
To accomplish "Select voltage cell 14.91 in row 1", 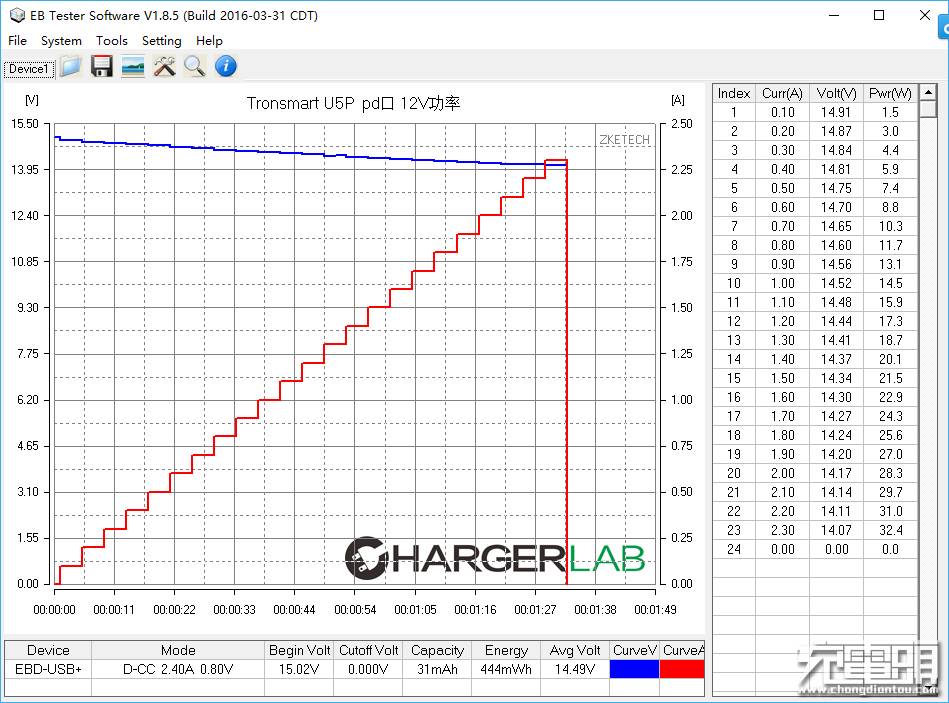I will 836,113.
